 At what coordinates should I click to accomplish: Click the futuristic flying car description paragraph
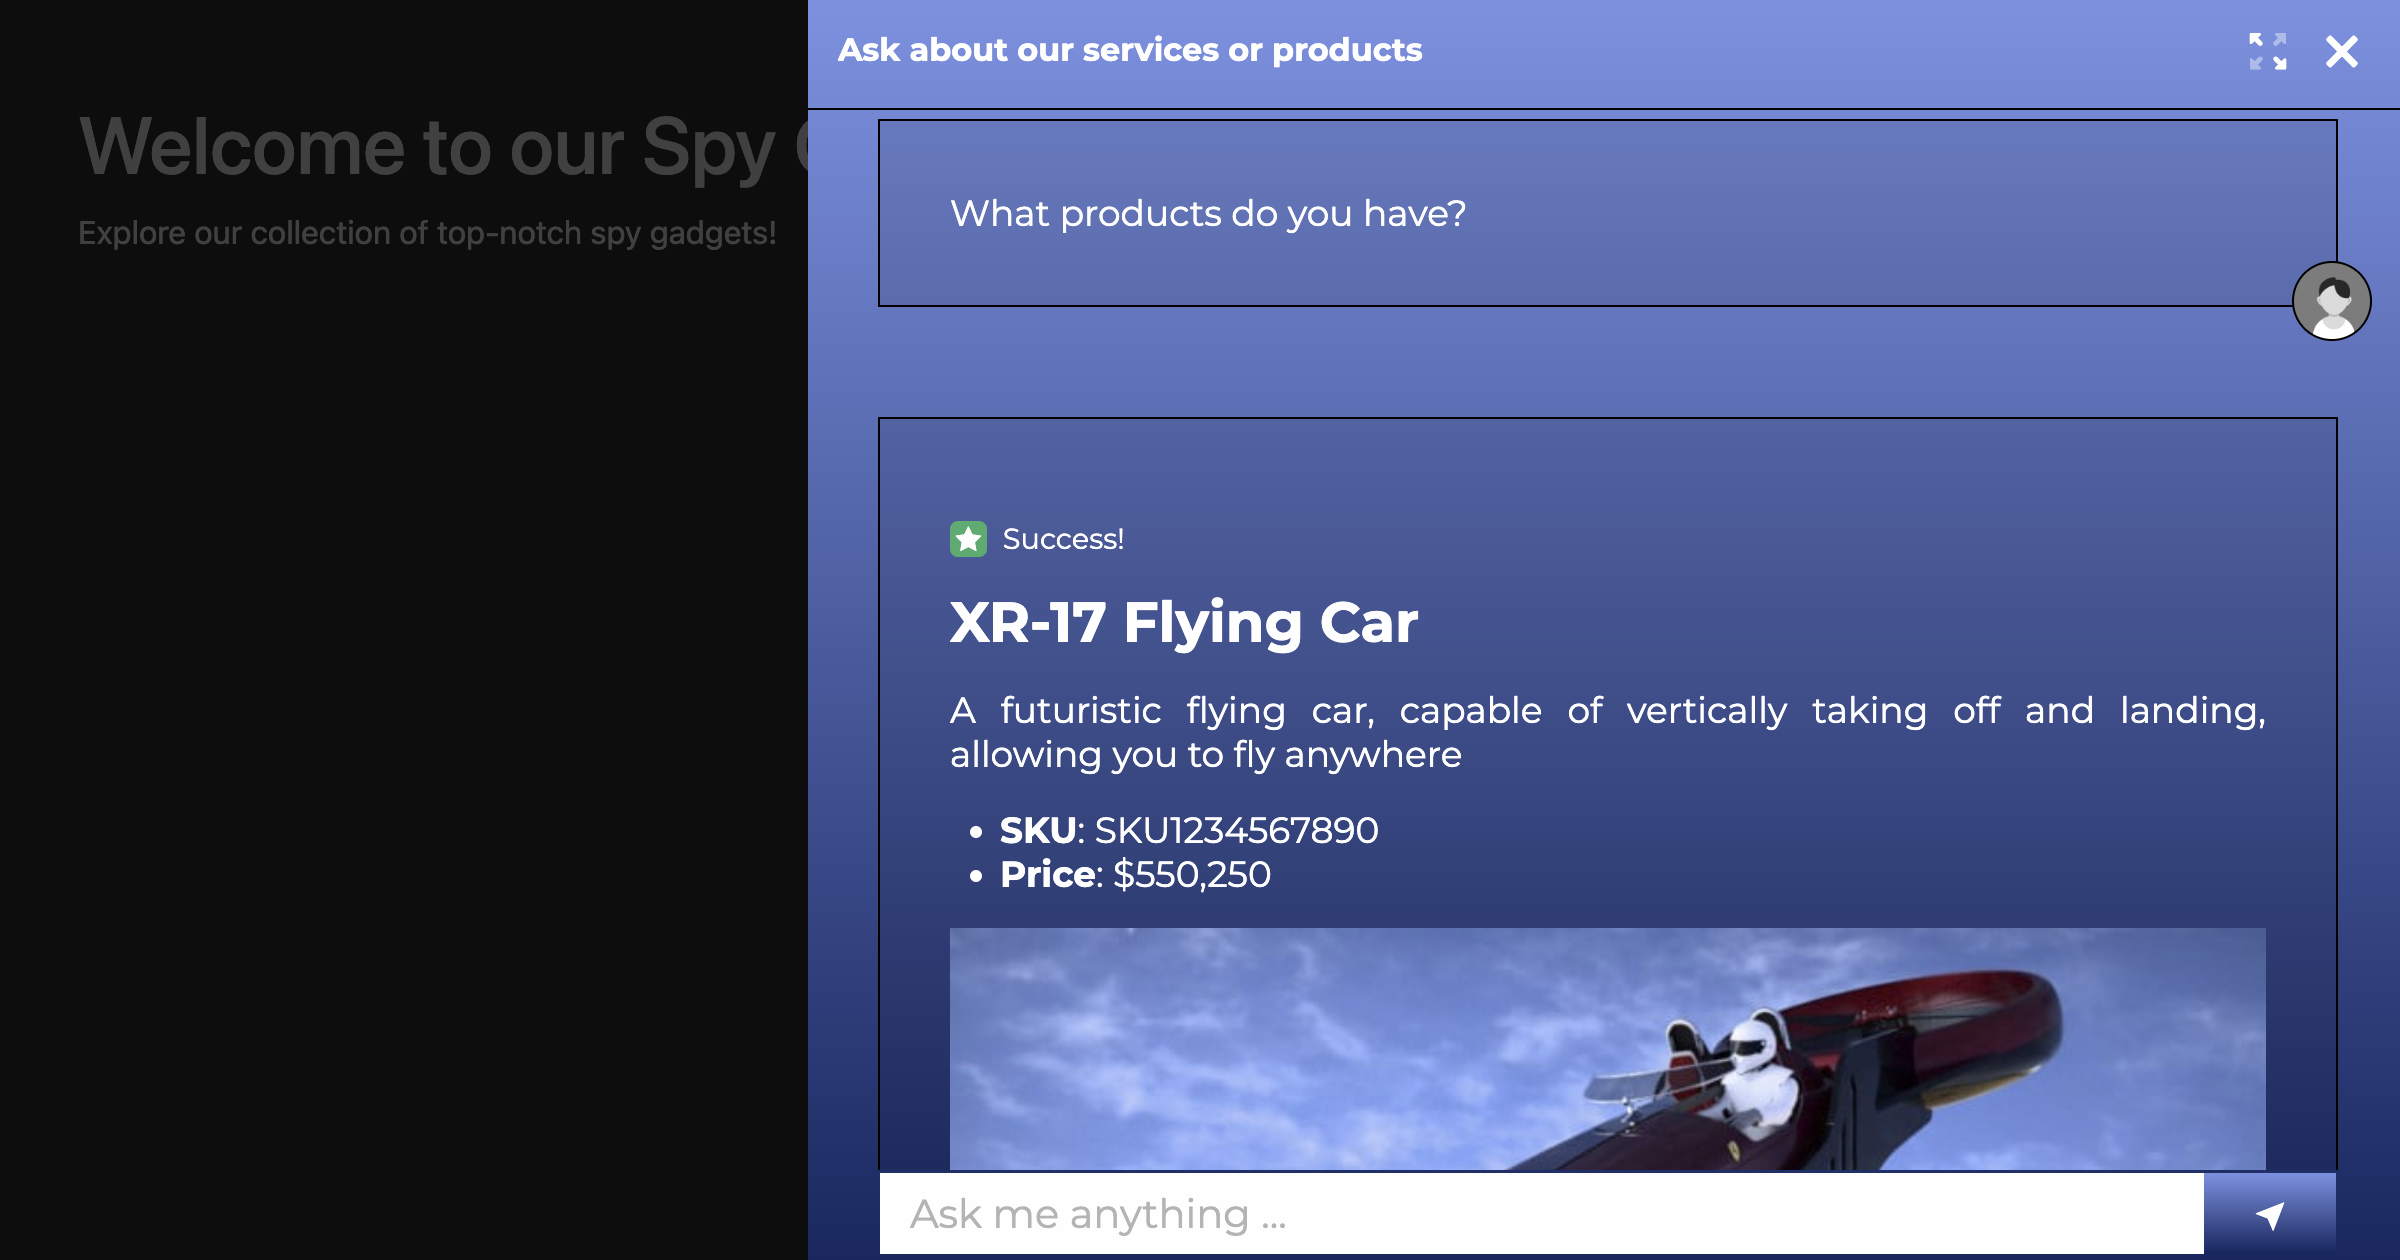(1606, 732)
